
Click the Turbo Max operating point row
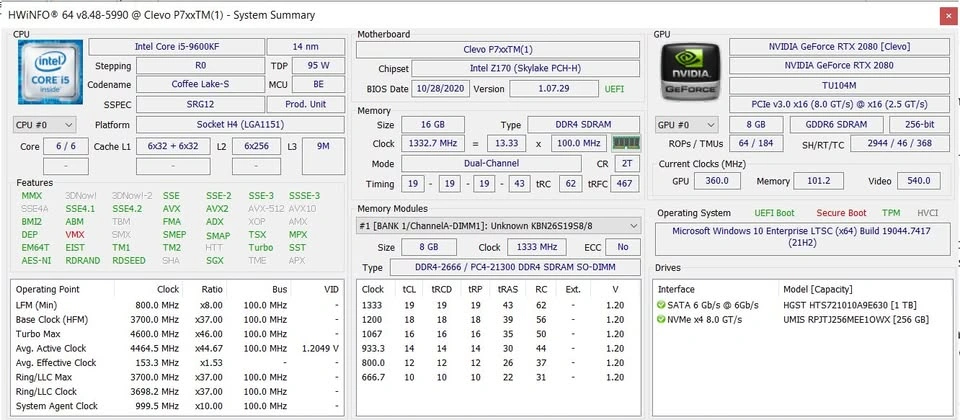click(177, 334)
